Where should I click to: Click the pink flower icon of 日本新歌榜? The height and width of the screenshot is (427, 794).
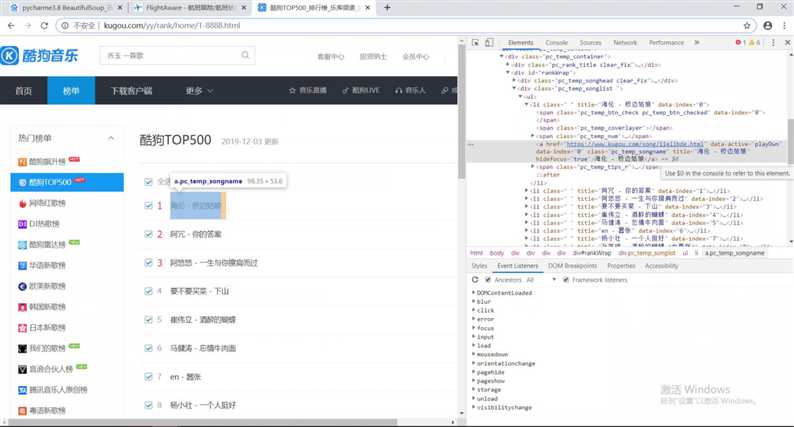pyautogui.click(x=22, y=328)
